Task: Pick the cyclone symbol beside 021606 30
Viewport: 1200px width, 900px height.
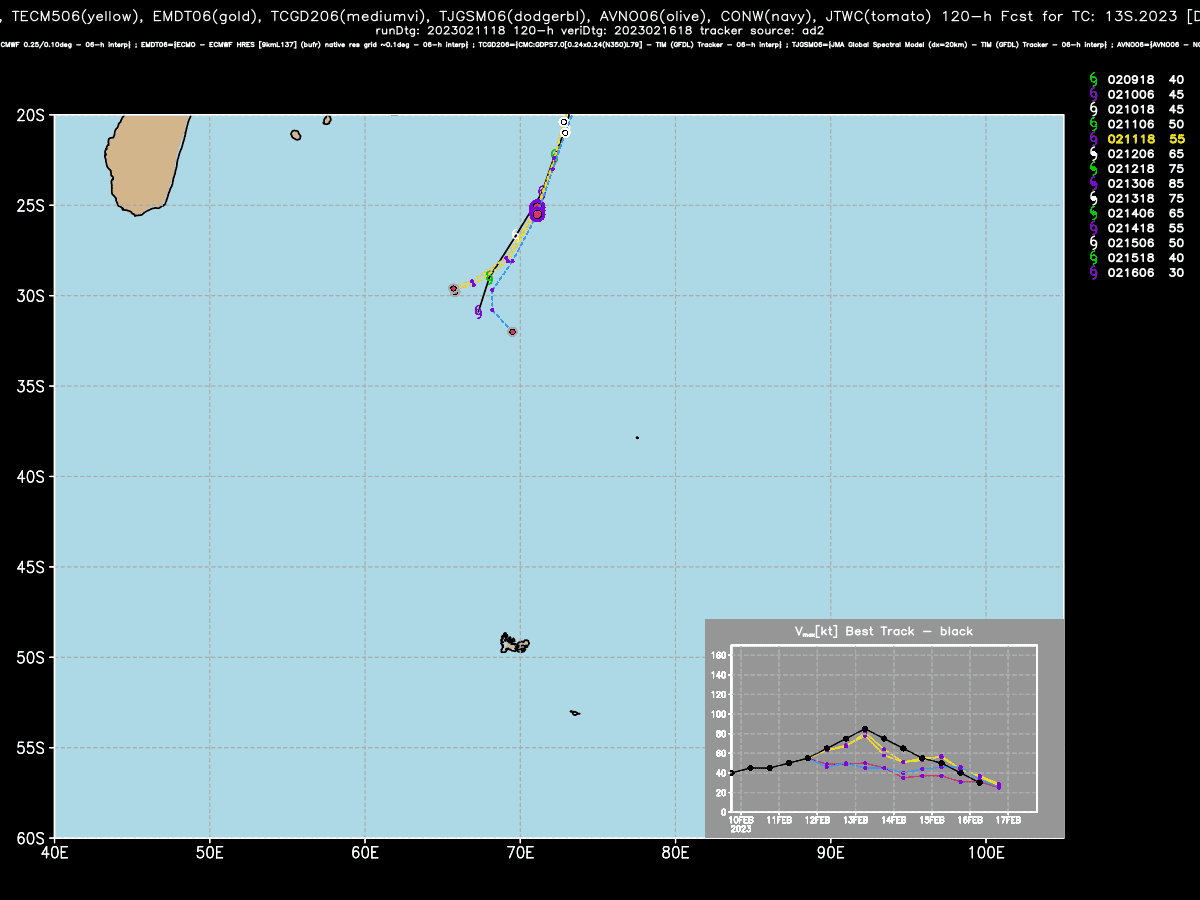Action: click(1093, 274)
